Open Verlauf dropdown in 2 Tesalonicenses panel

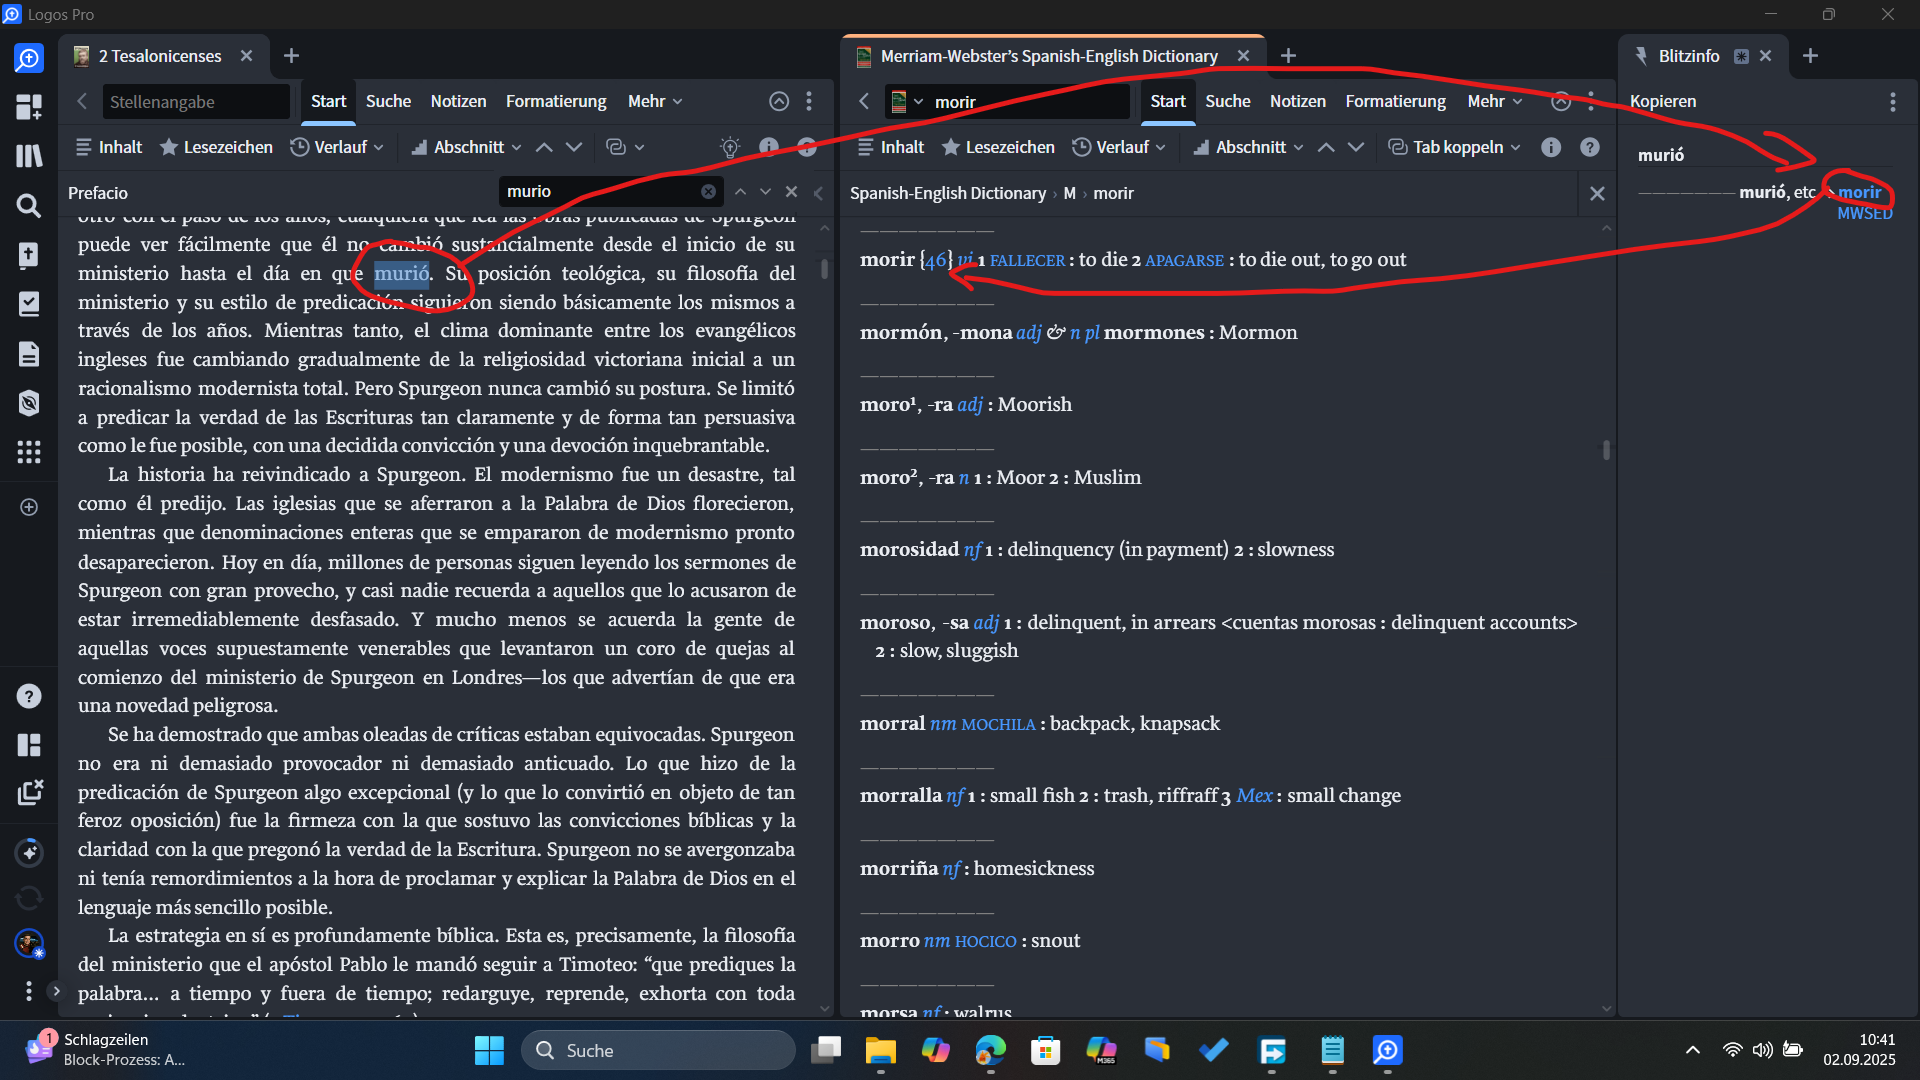coord(337,147)
